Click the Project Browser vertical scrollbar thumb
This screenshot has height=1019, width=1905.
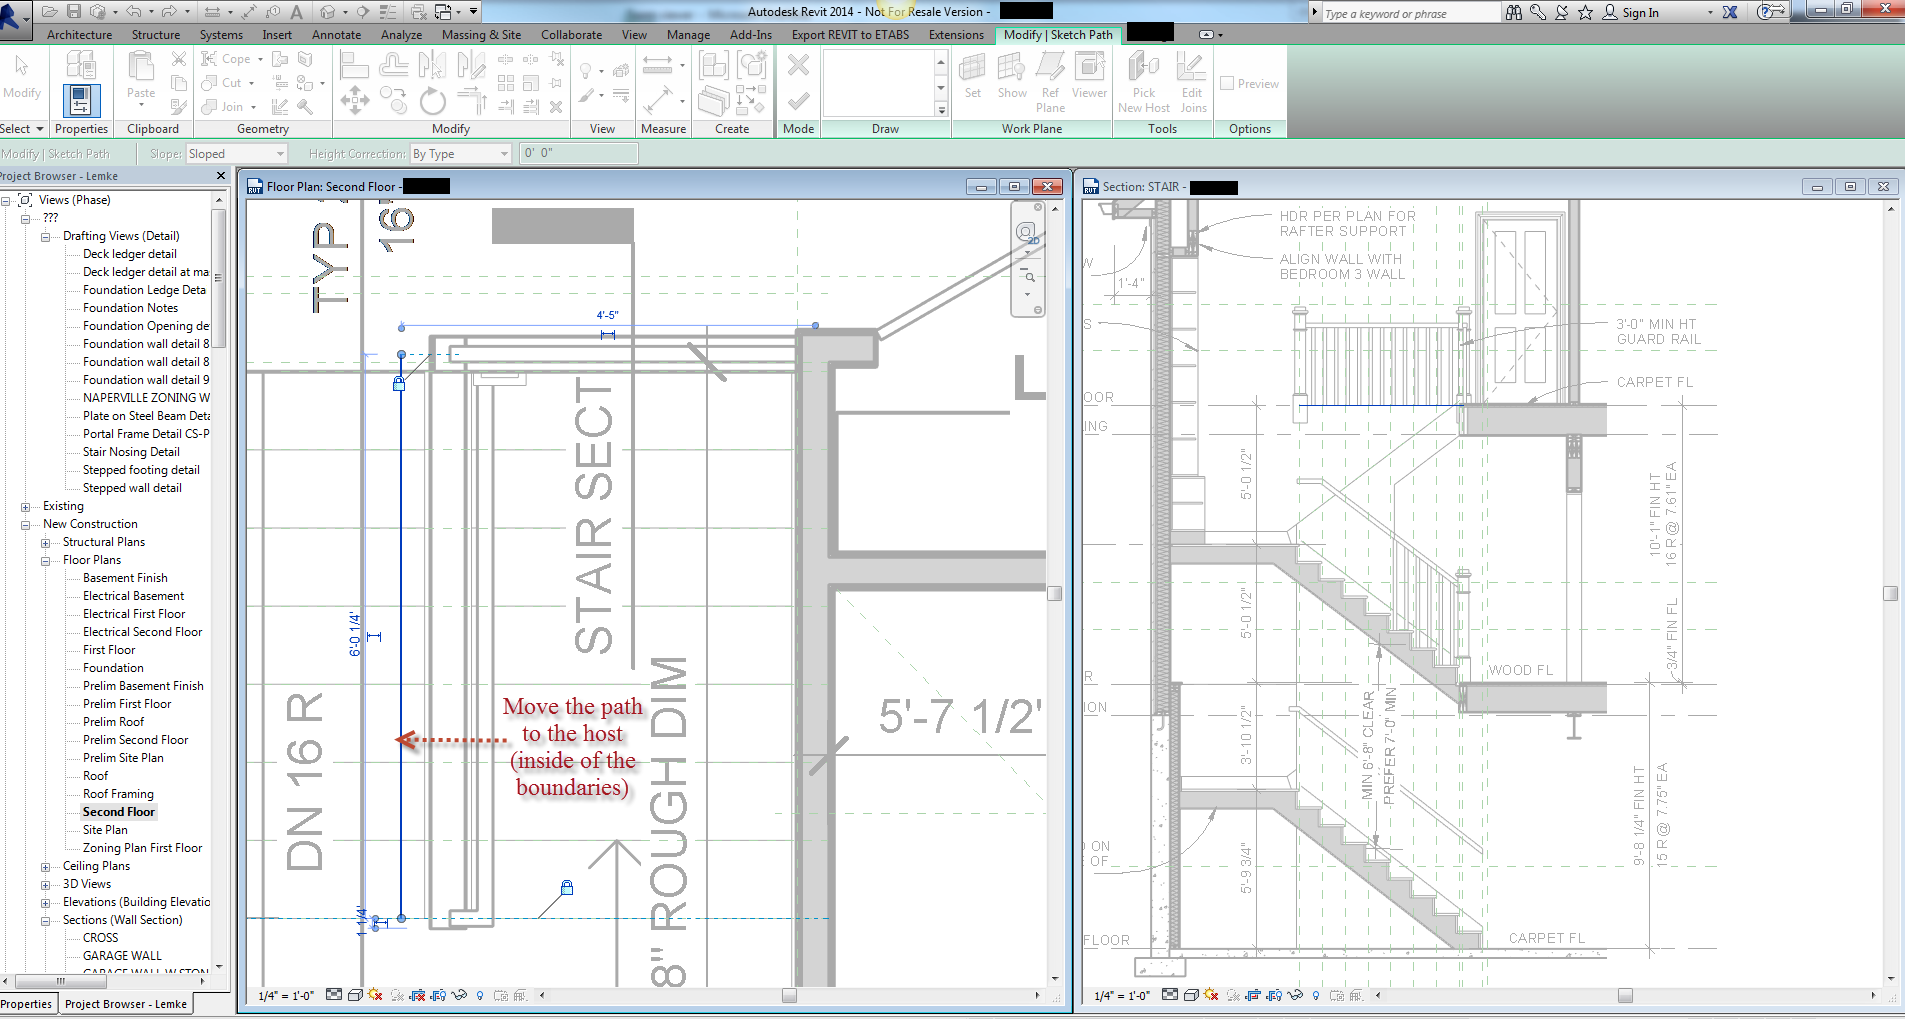tap(219, 278)
